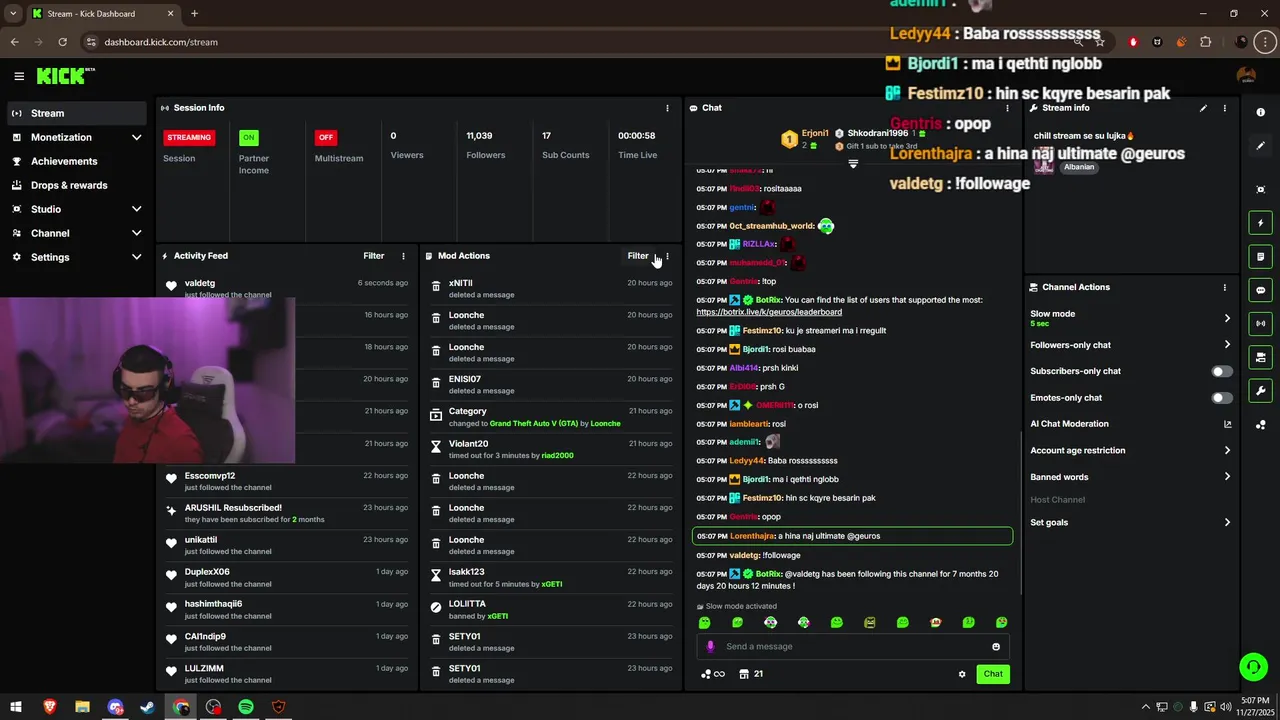Open Steam from the Windows taskbar
This screenshot has height=720, width=1280.
click(x=148, y=707)
